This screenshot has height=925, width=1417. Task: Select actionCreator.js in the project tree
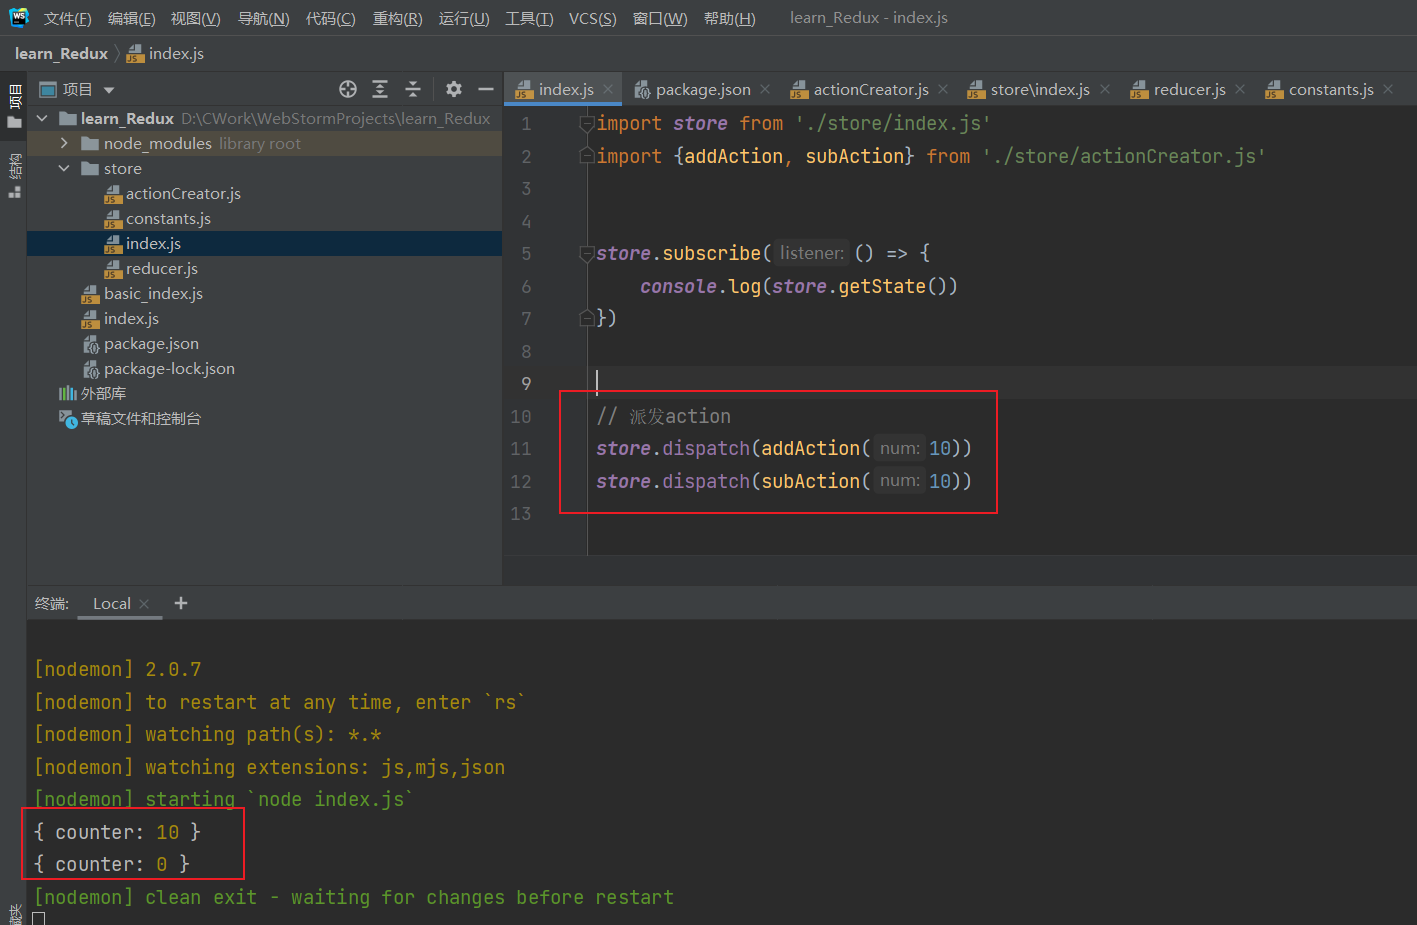click(183, 193)
